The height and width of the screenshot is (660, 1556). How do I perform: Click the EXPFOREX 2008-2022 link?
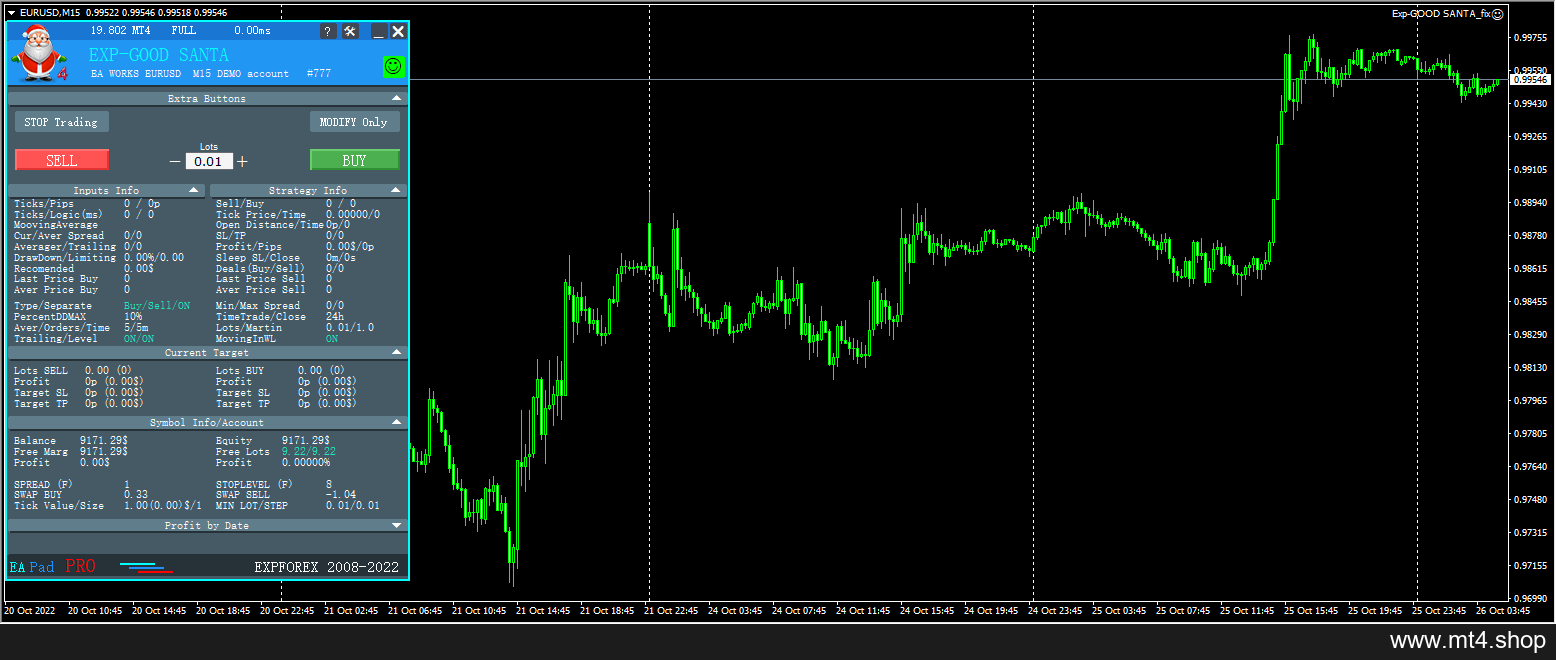pyautogui.click(x=326, y=567)
